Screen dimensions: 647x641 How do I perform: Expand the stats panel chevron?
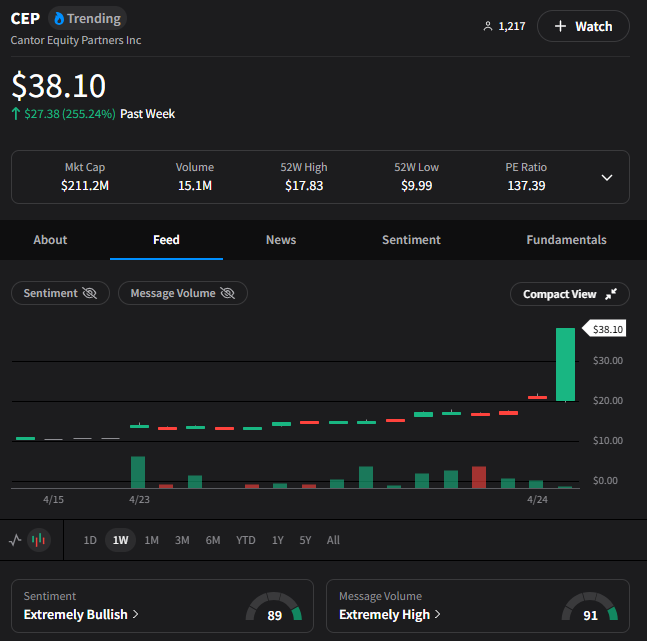(x=607, y=177)
